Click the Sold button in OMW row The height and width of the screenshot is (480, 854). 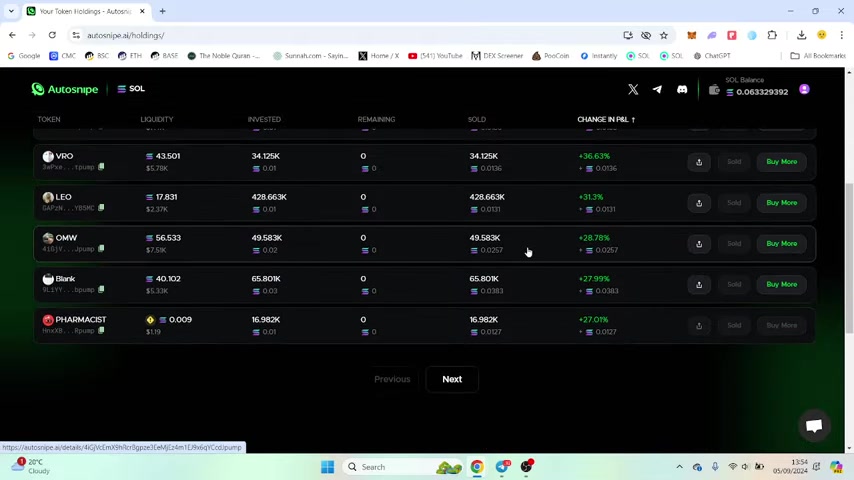[x=734, y=244]
